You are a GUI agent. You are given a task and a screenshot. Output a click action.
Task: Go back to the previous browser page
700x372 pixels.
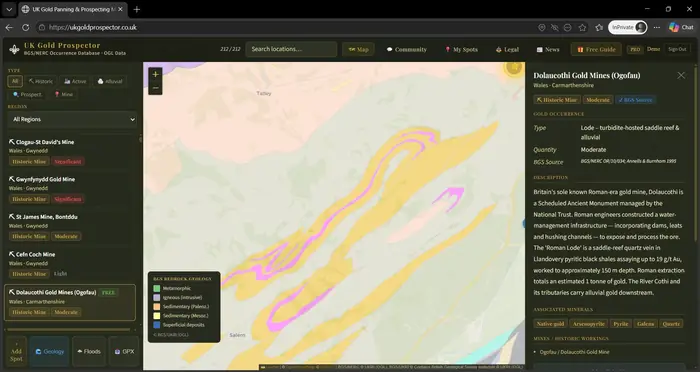(9, 27)
